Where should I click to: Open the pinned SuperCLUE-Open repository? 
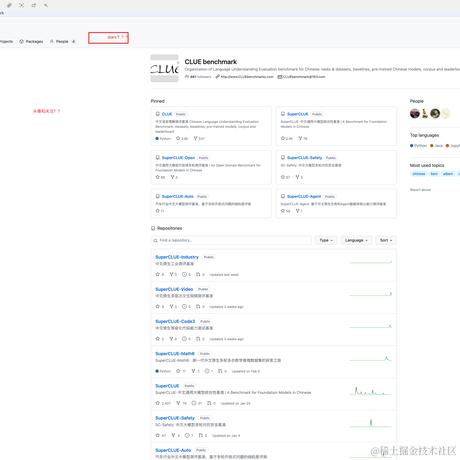(178, 158)
